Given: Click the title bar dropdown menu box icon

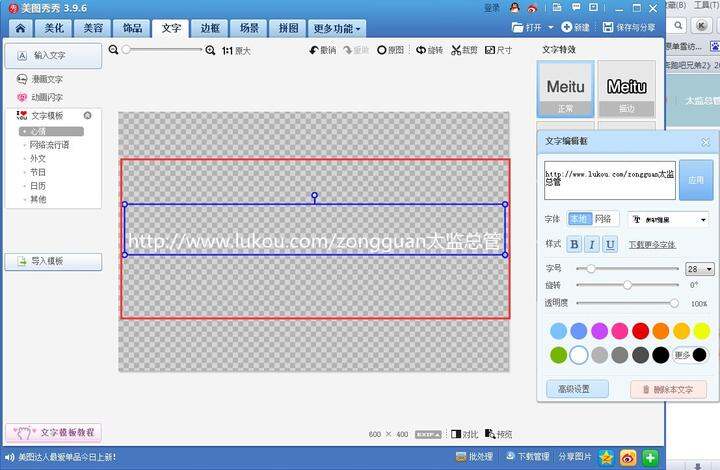Looking at the screenshot, I should [x=593, y=8].
